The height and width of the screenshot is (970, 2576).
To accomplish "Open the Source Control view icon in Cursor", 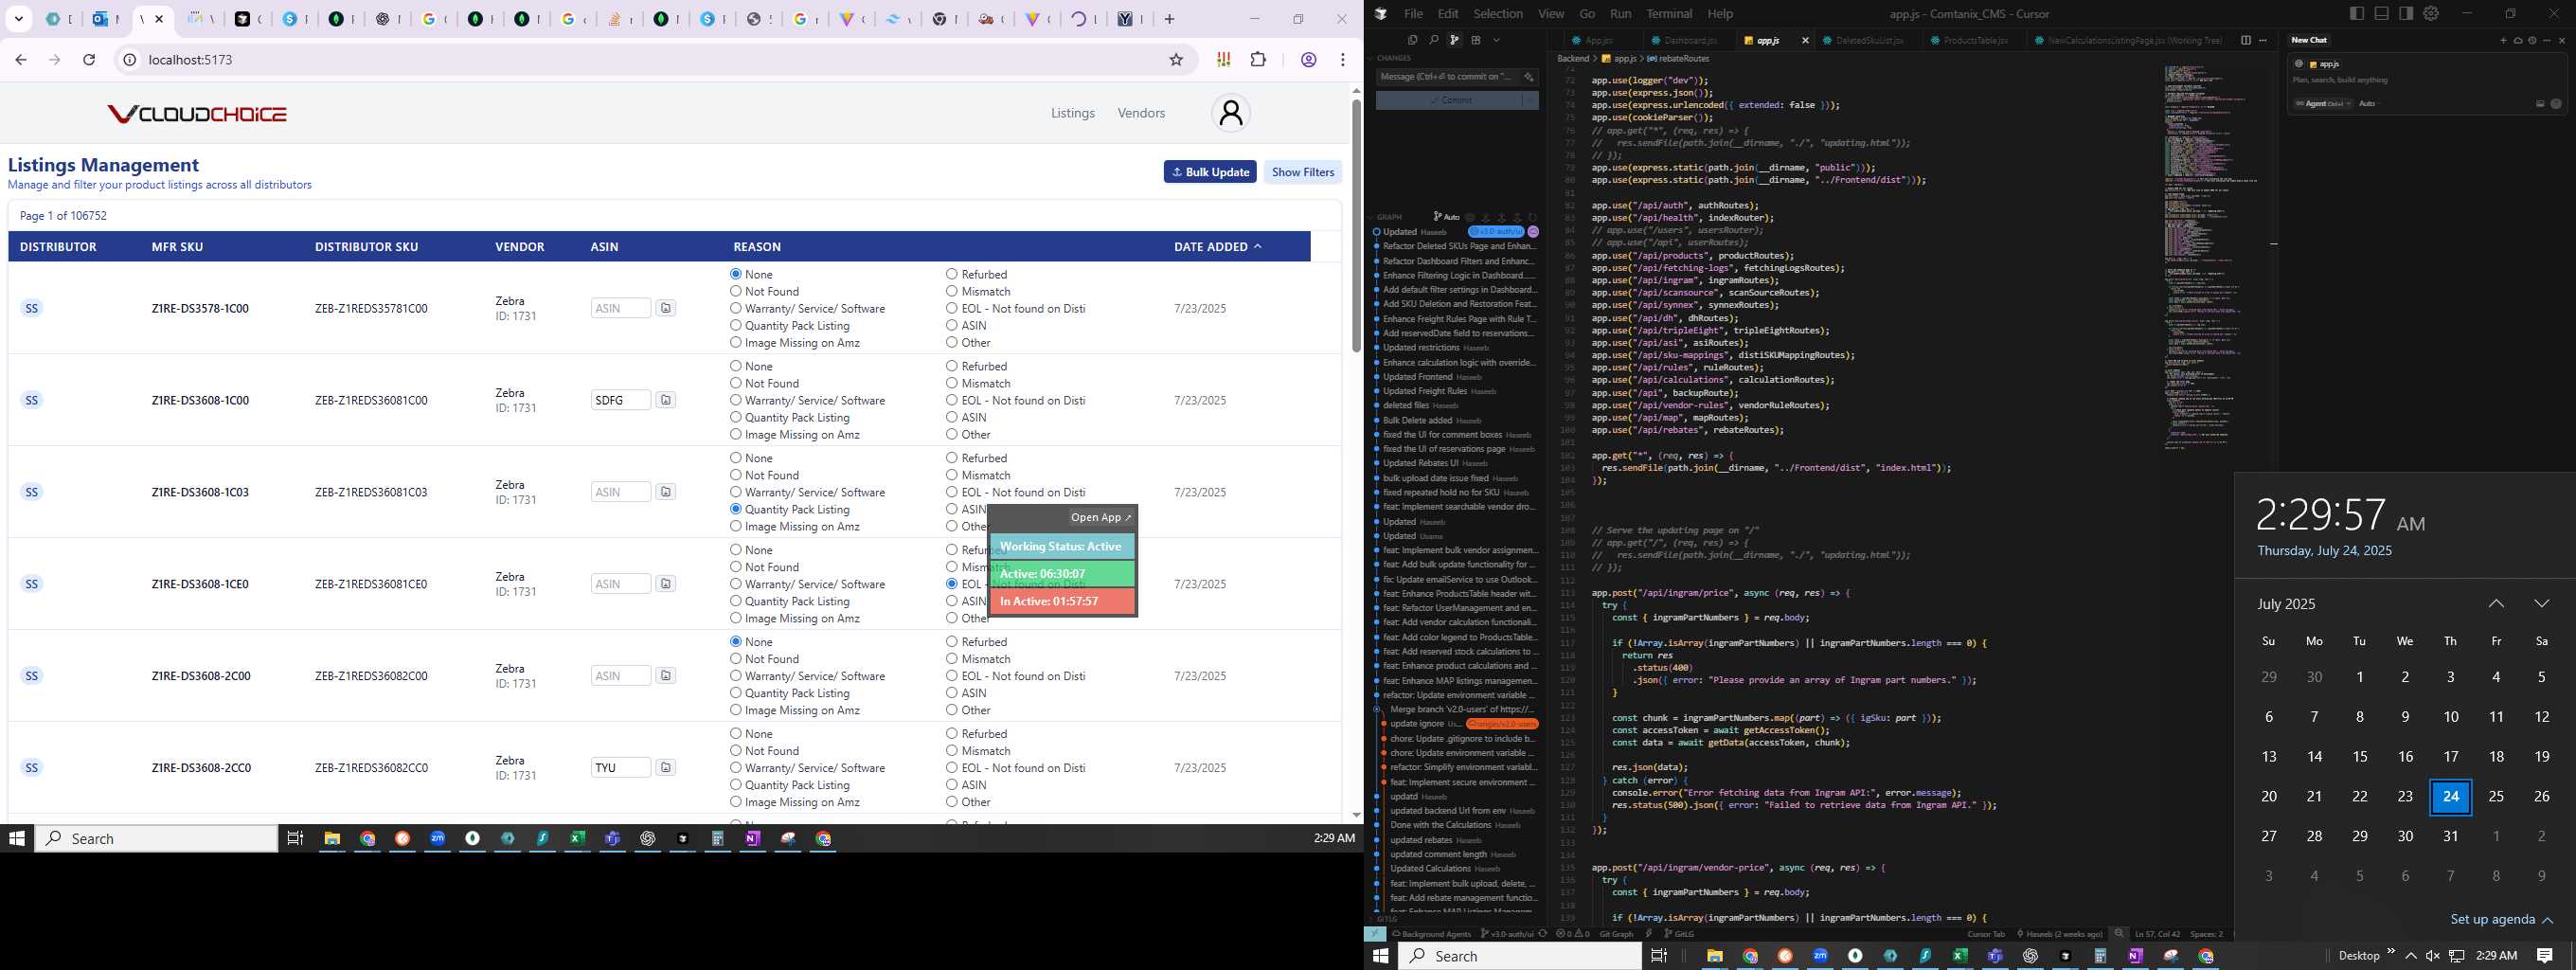I will click(x=1455, y=41).
